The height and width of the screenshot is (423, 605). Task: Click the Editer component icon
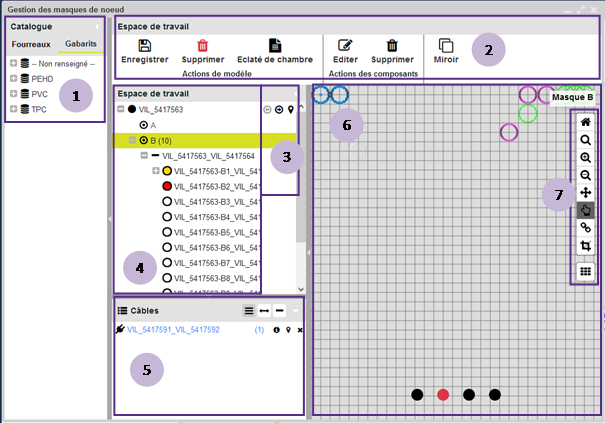pos(346,45)
